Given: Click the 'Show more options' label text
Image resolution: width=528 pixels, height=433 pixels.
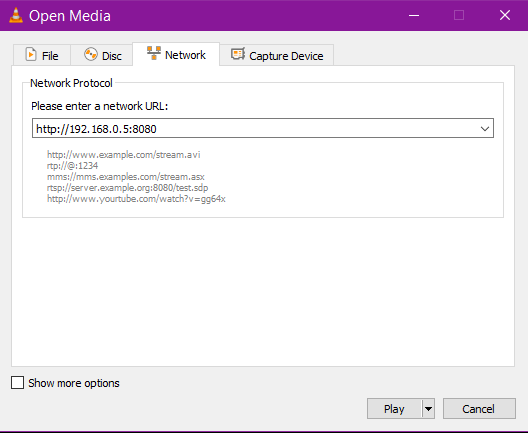Looking at the screenshot, I should tap(74, 383).
